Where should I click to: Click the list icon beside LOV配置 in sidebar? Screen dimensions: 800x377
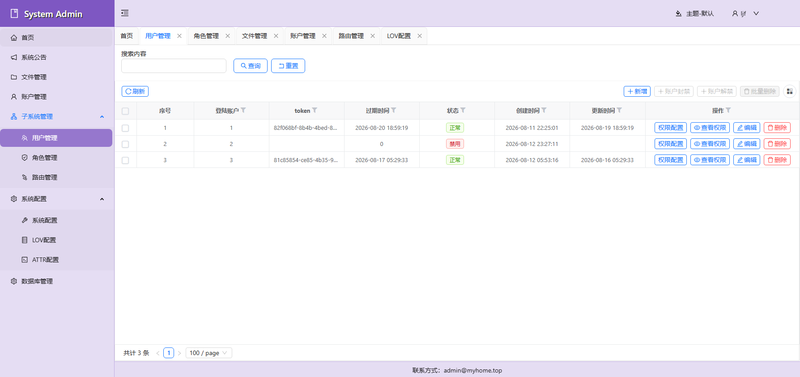(x=24, y=240)
